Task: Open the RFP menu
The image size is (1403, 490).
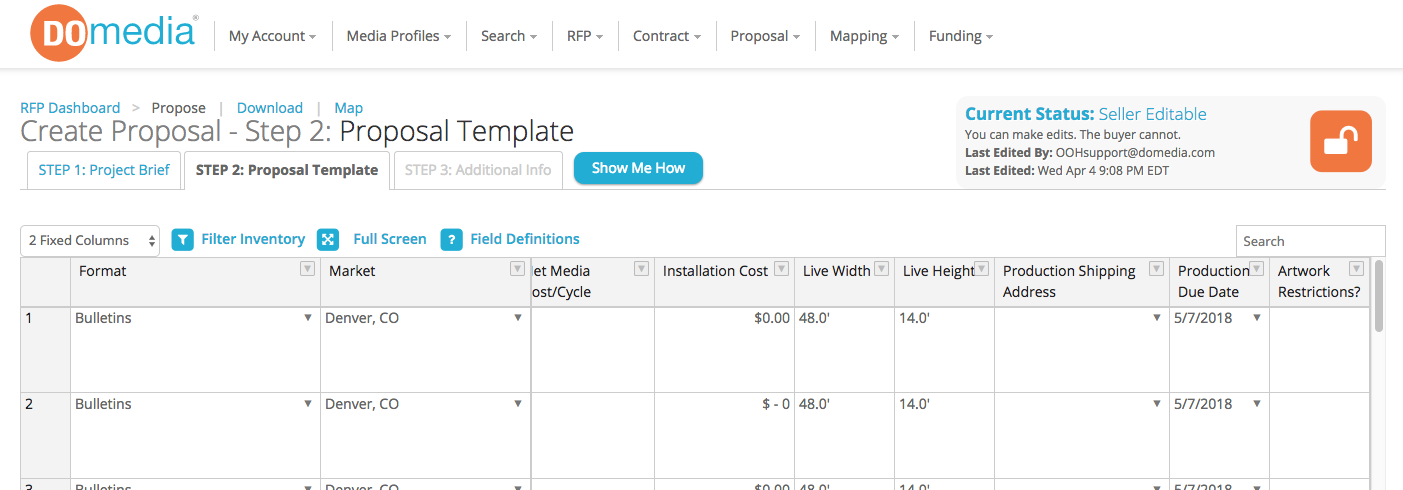Action: coord(585,36)
